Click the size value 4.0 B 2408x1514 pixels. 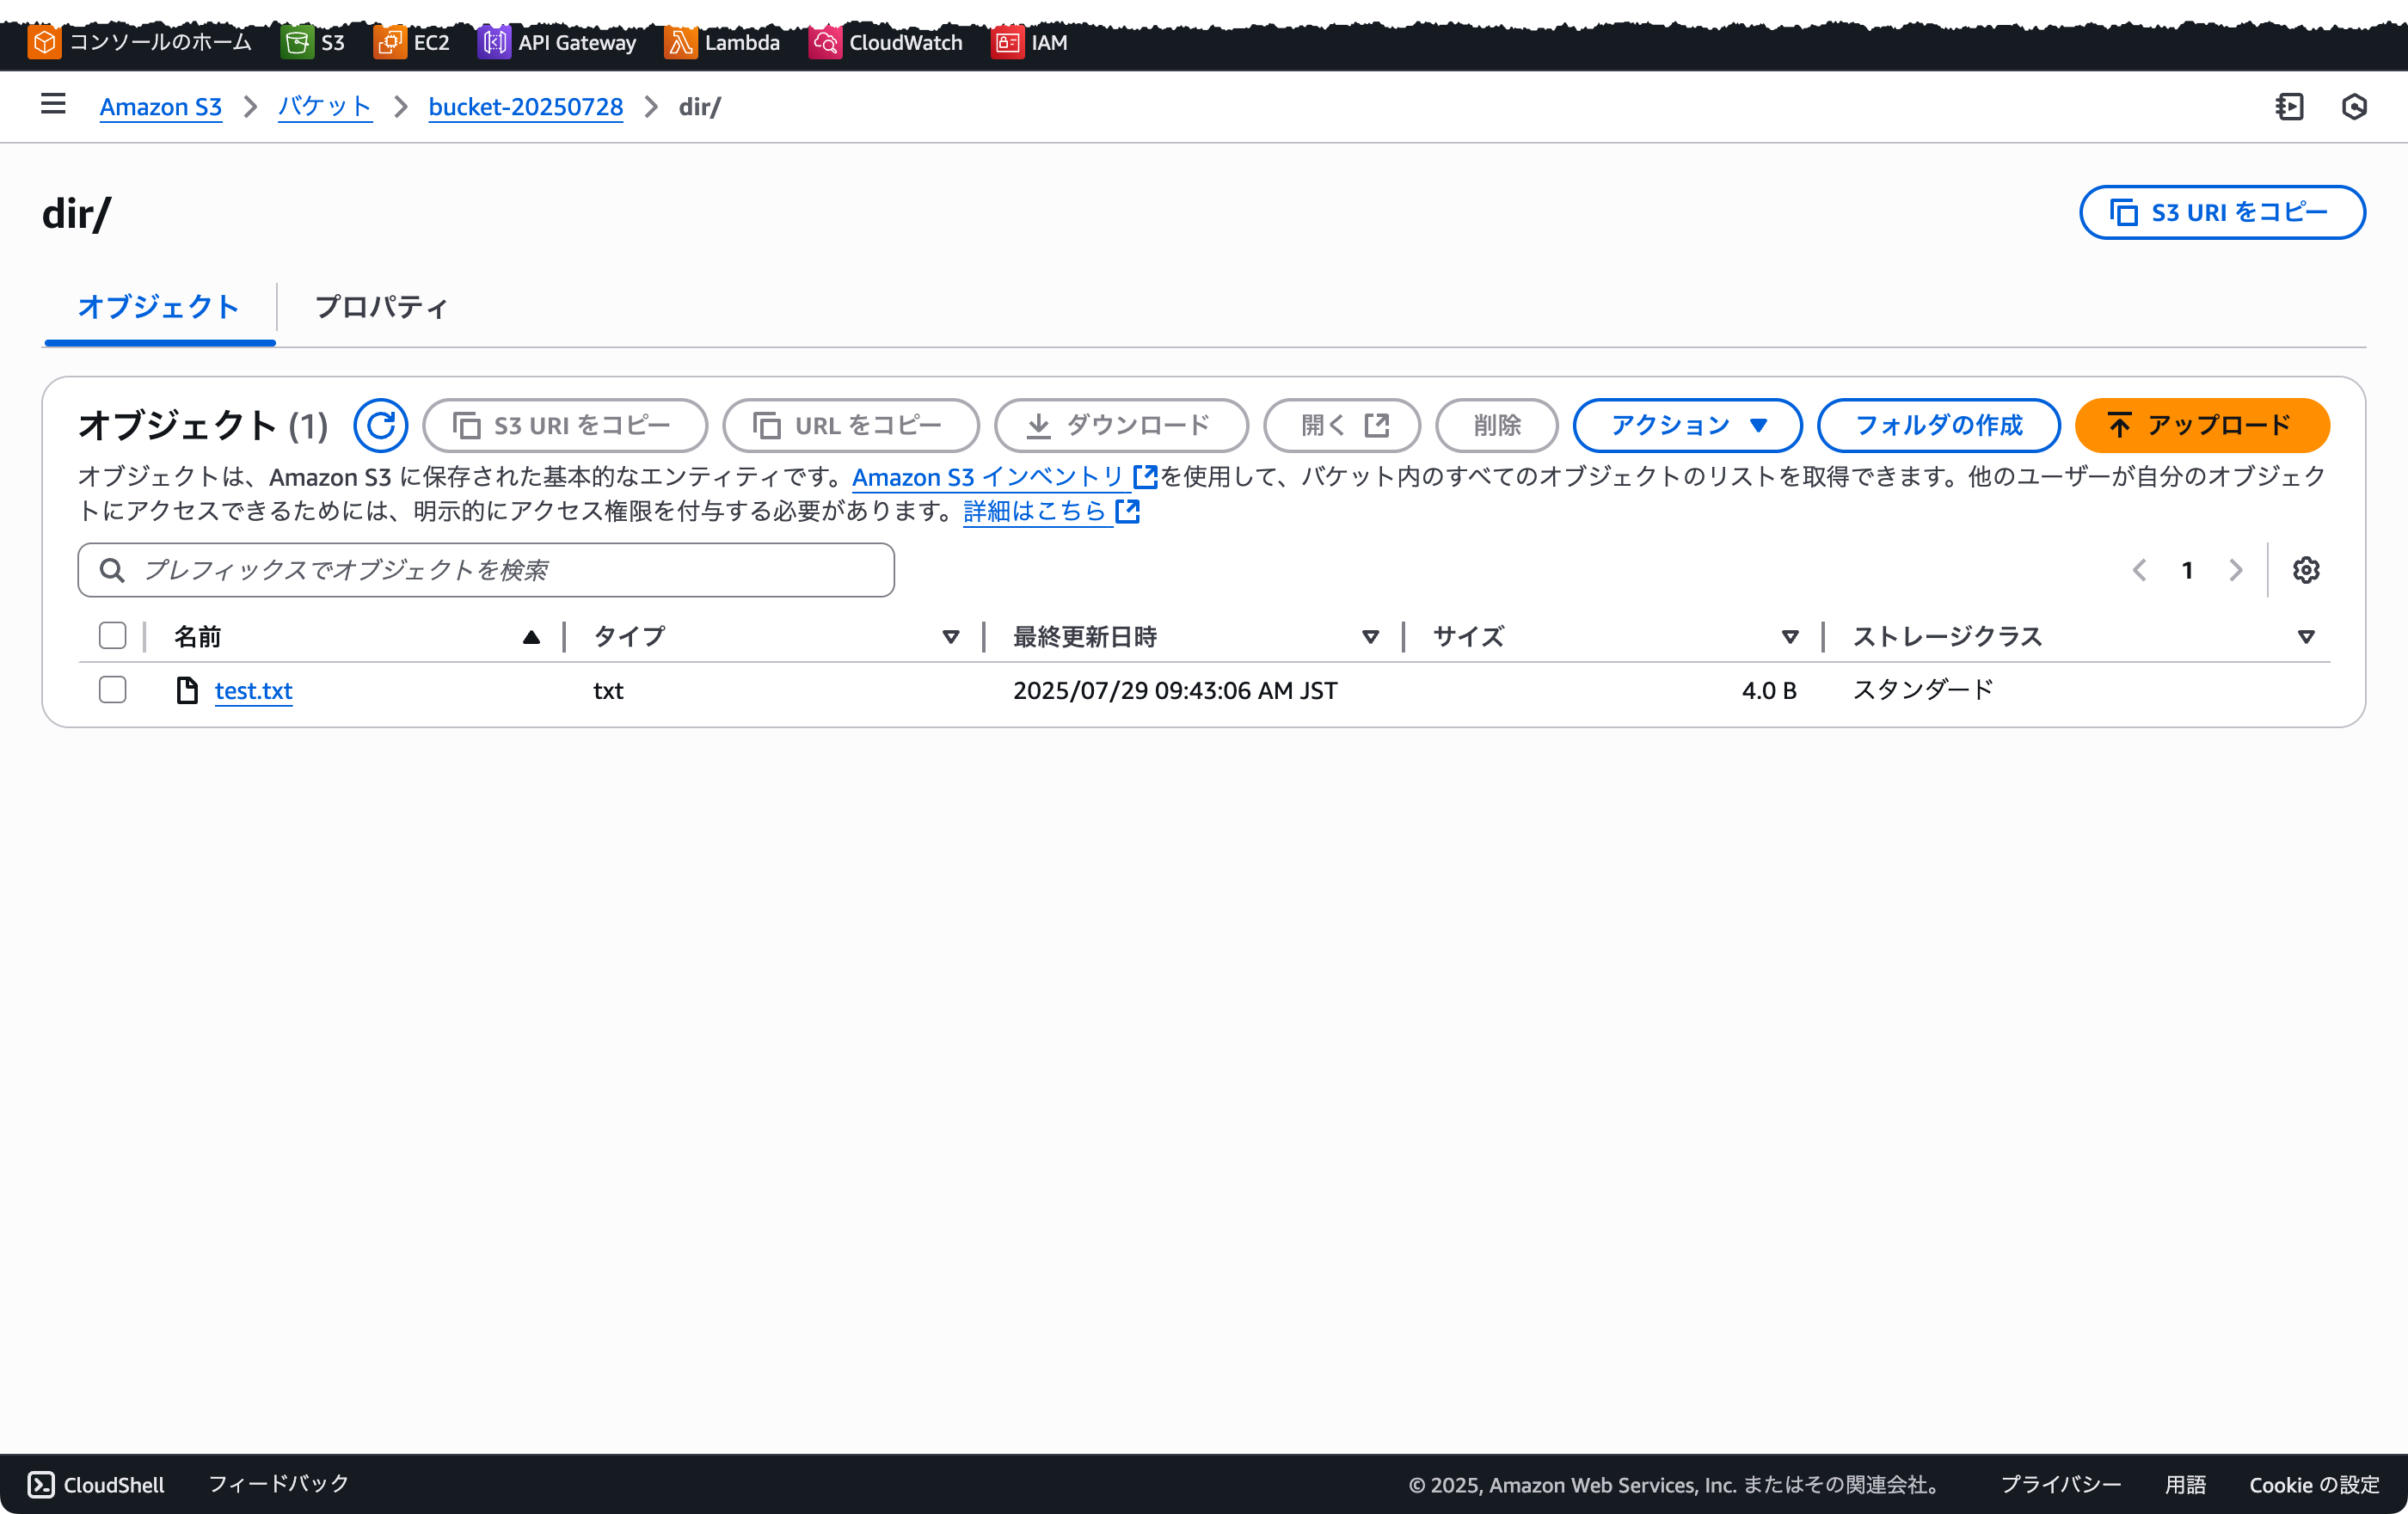[1769, 690]
